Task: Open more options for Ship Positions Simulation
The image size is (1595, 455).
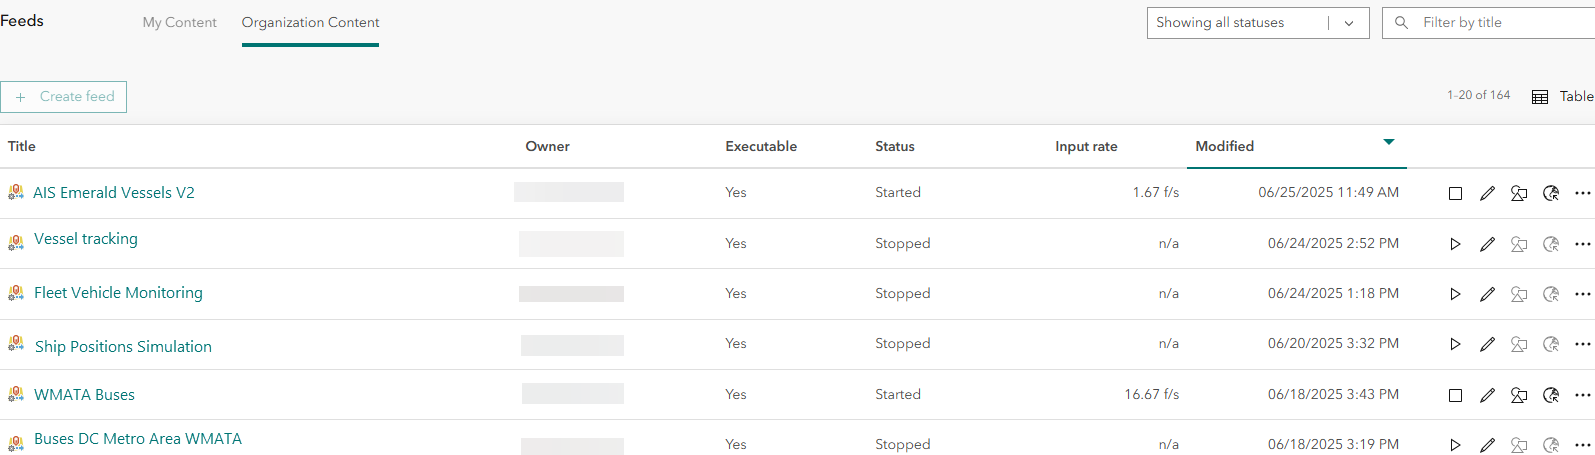Action: click(x=1582, y=344)
